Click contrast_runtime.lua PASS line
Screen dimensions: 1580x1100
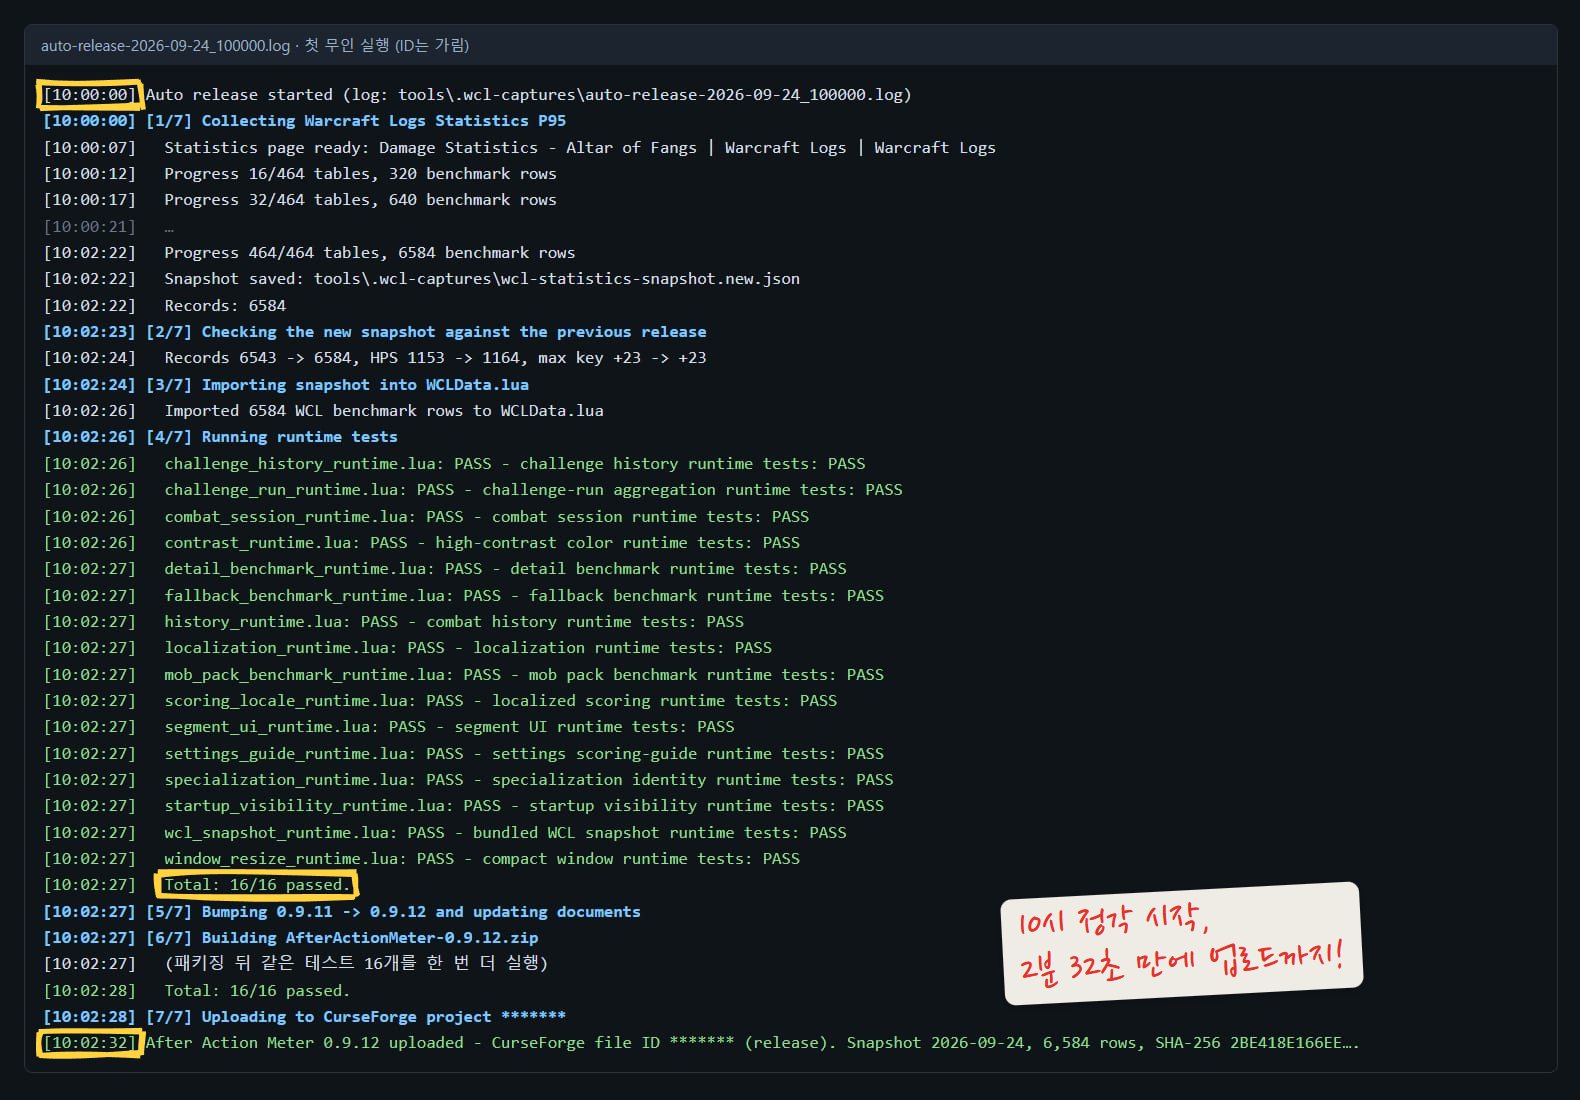(x=421, y=543)
